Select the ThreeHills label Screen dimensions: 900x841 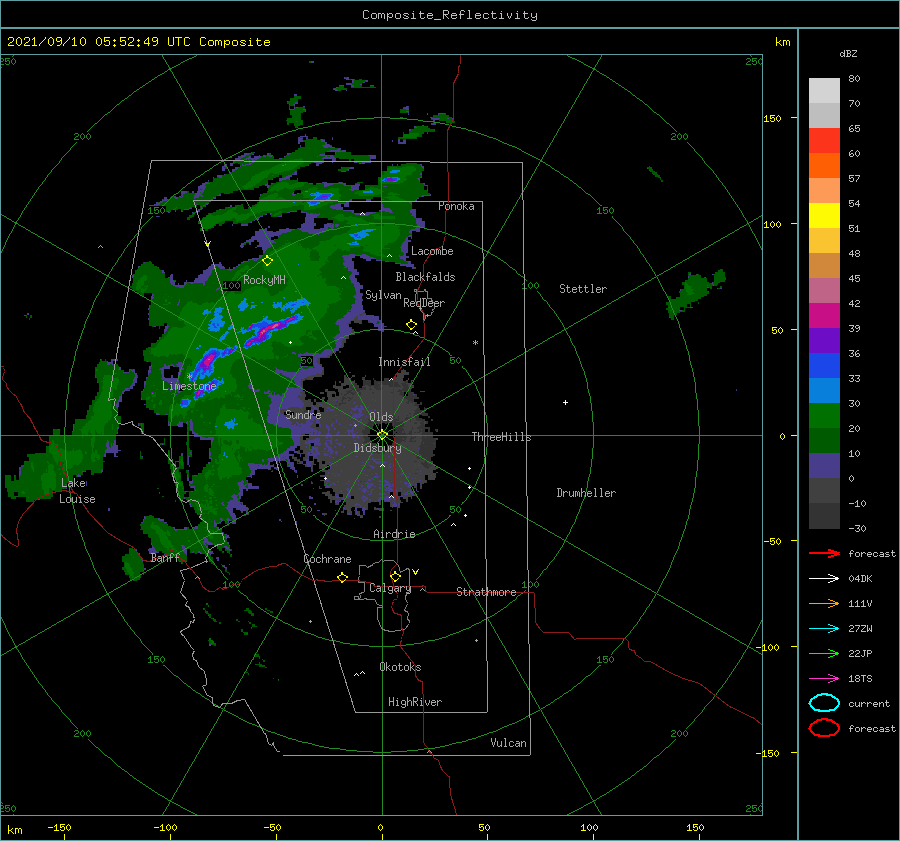click(502, 437)
